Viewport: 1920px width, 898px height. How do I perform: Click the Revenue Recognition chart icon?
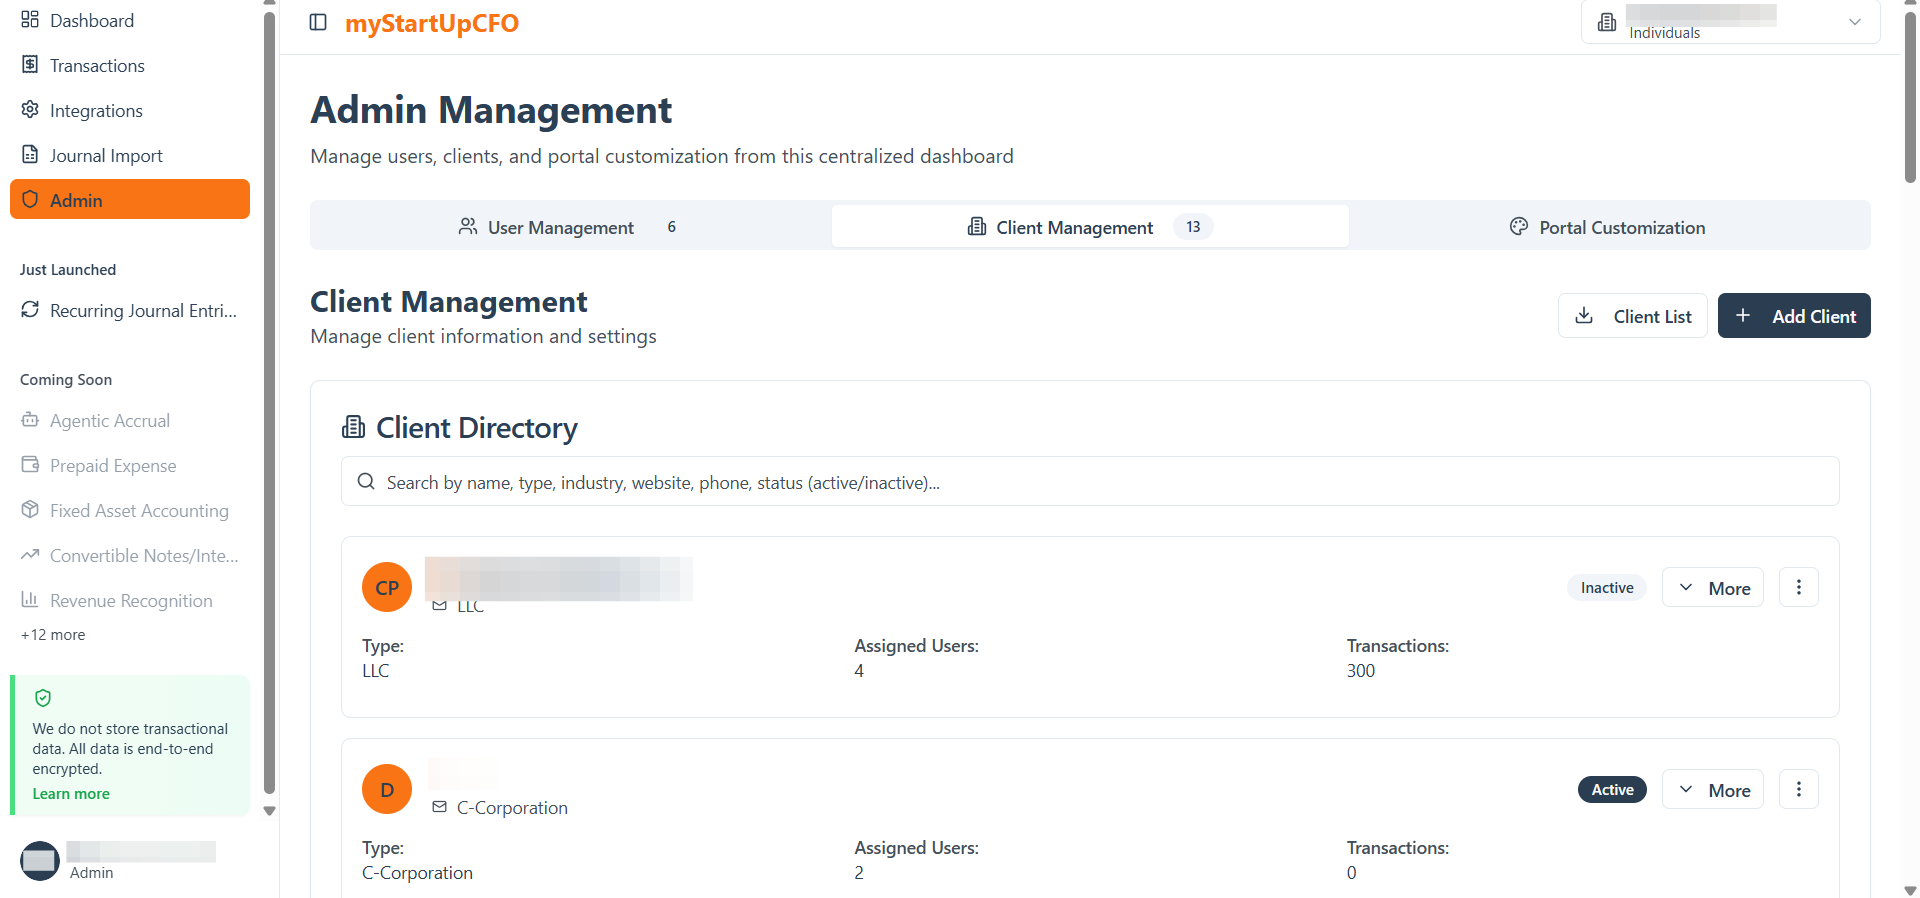point(30,599)
